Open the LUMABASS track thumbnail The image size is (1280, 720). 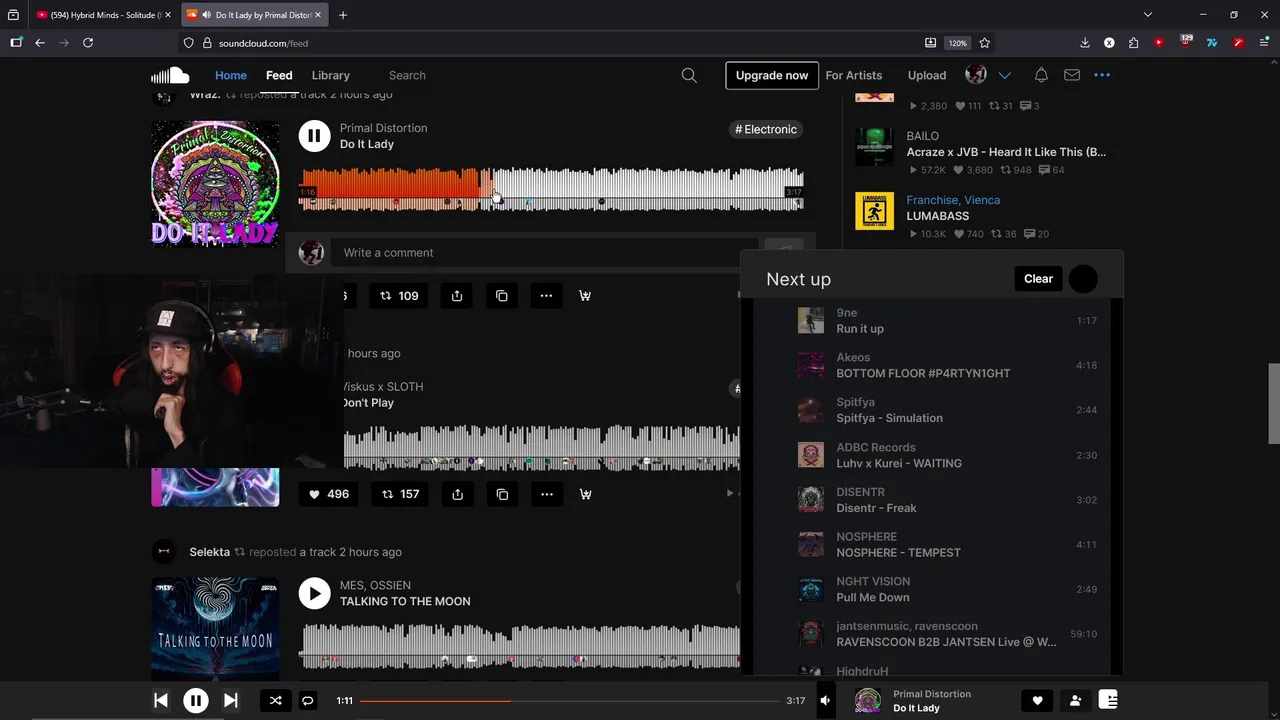coord(875,211)
